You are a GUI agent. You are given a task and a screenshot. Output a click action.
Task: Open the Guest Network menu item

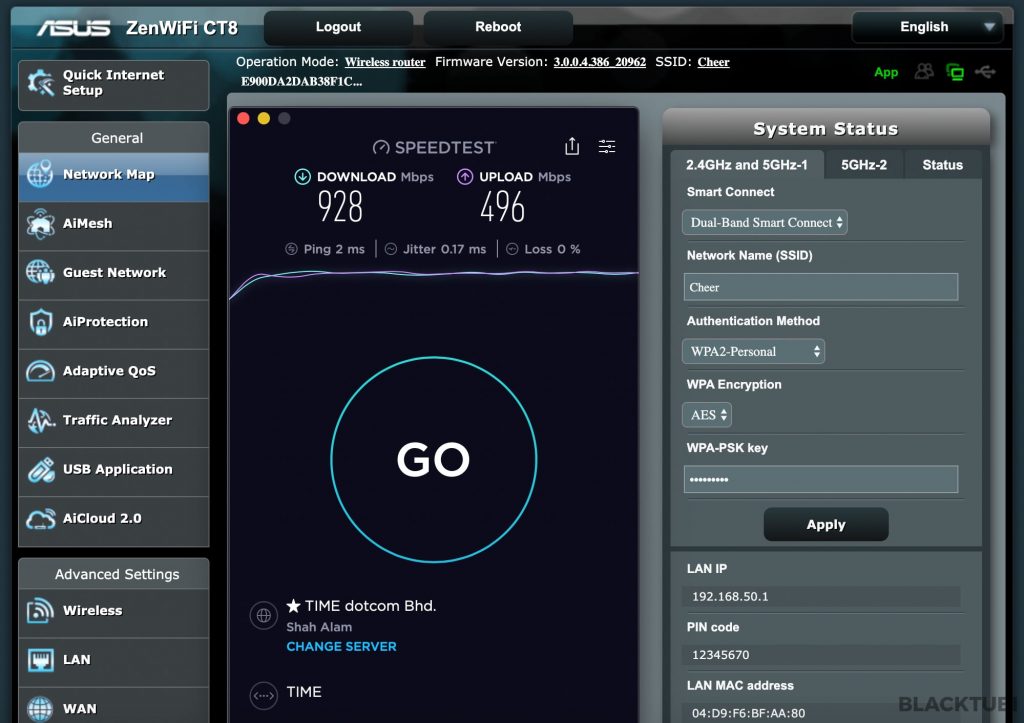tap(114, 275)
